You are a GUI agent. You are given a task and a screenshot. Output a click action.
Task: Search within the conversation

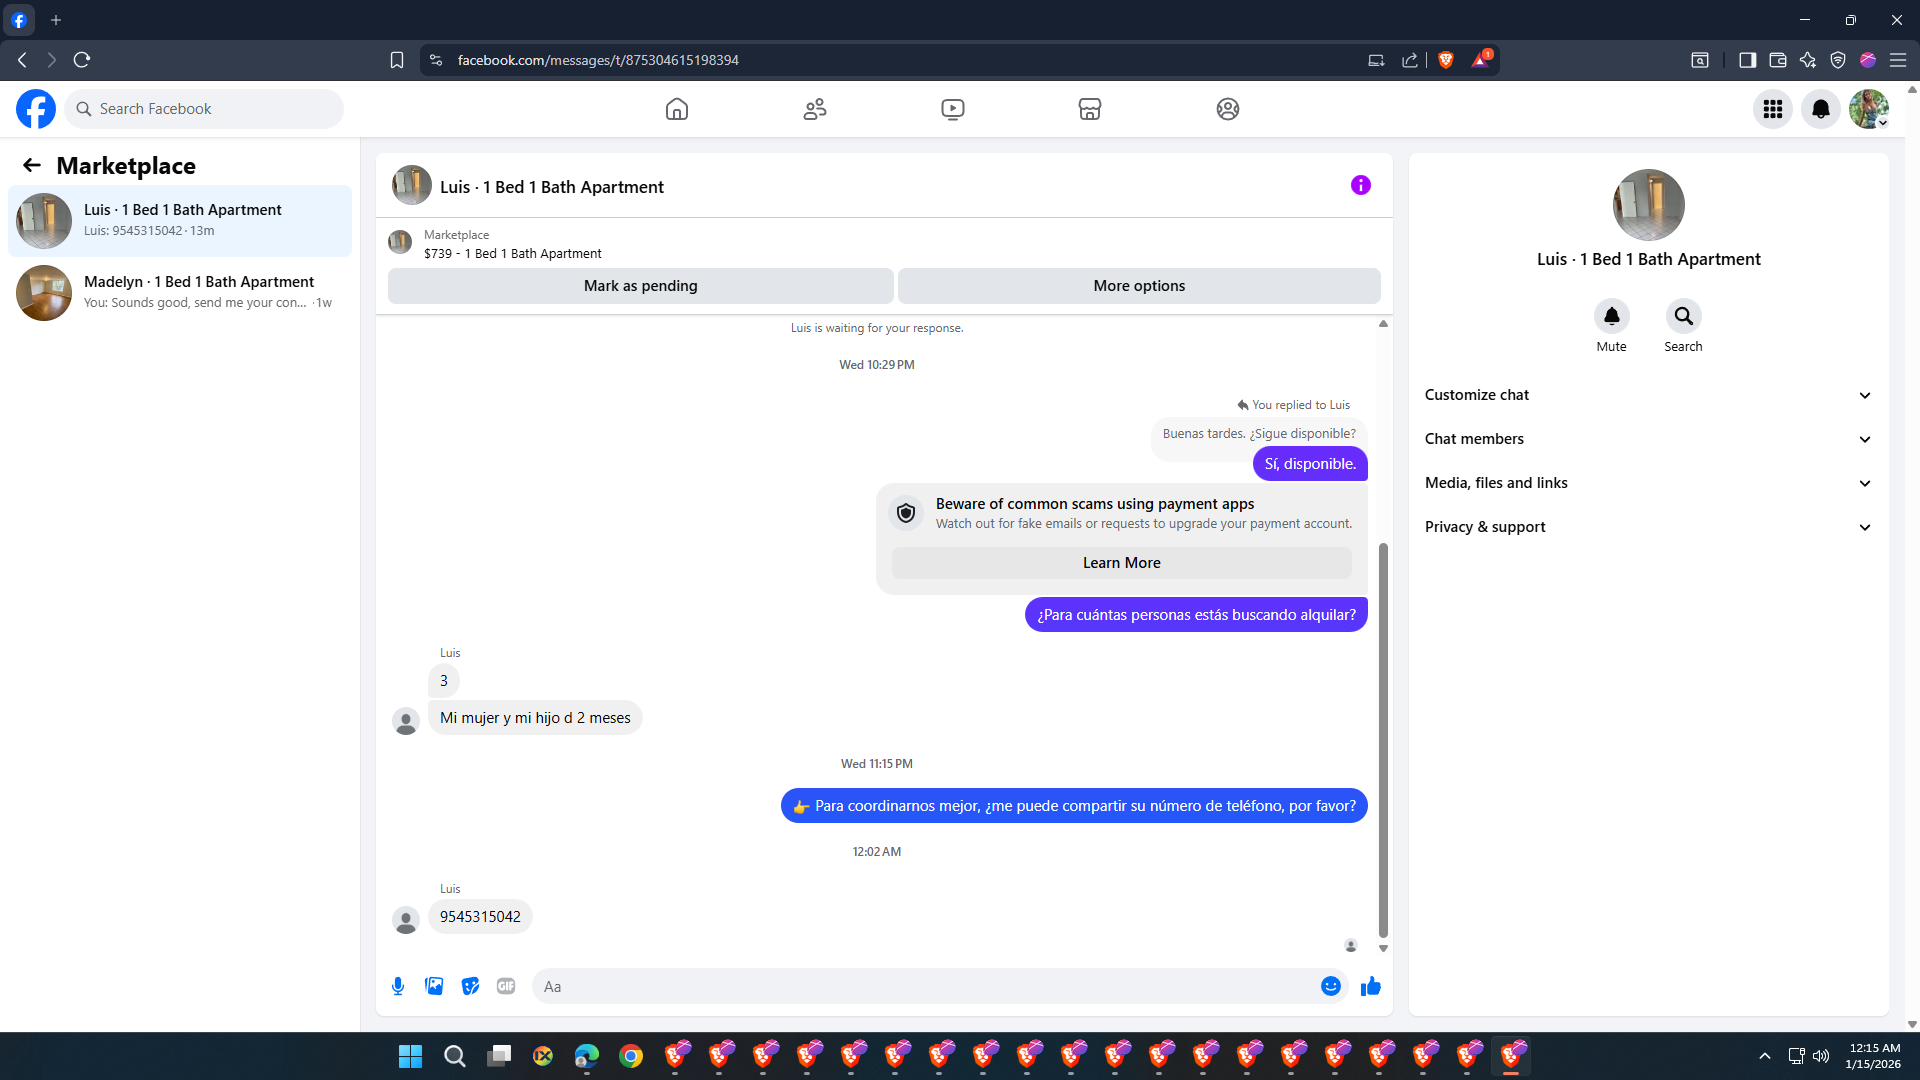(x=1683, y=317)
